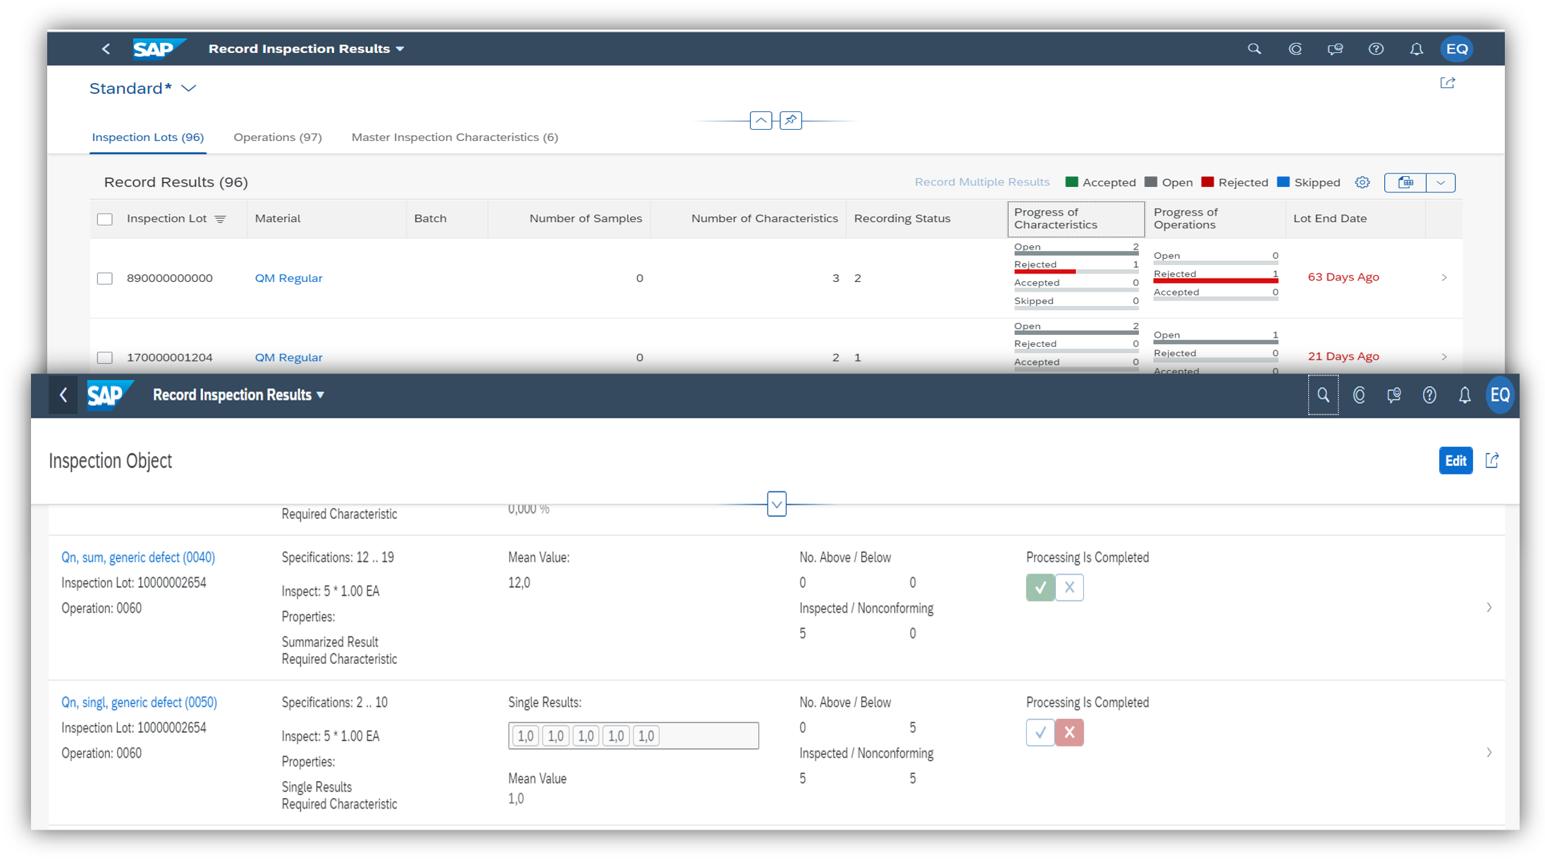Open QM Regular material for lot 890000000000
Image resolution: width=1545 pixels, height=860 pixels.
pos(289,278)
